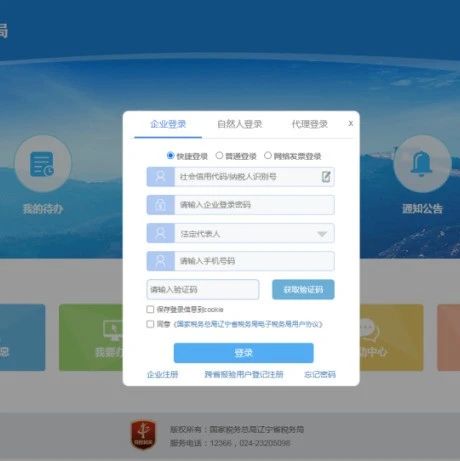460x461 pixels.
Task: Click the person icon beside phone number field
Action: tap(161, 261)
